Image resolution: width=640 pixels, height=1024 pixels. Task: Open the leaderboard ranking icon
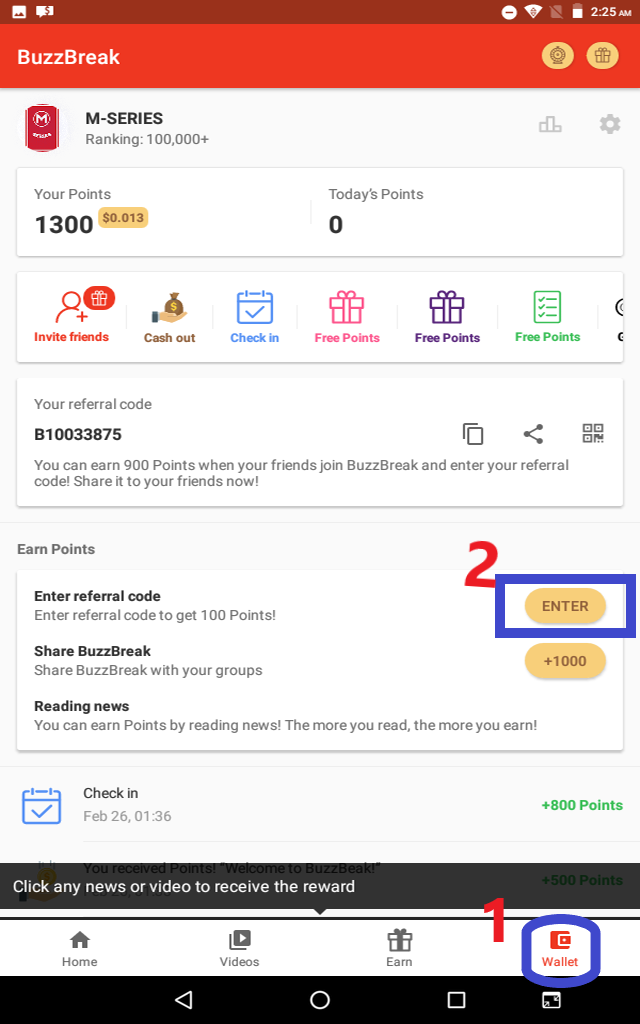point(550,124)
